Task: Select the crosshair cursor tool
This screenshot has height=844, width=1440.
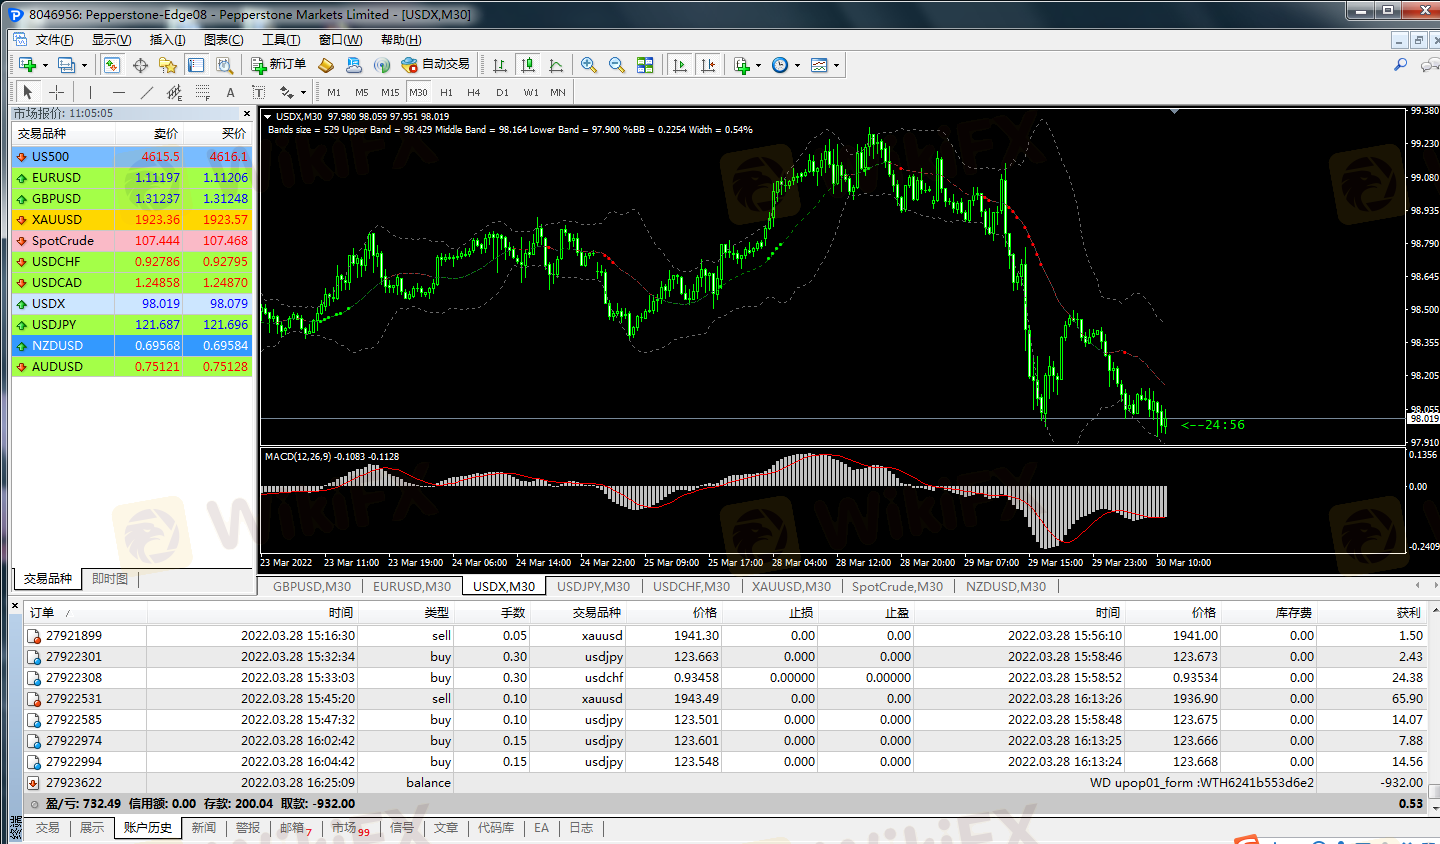Action: 57,92
